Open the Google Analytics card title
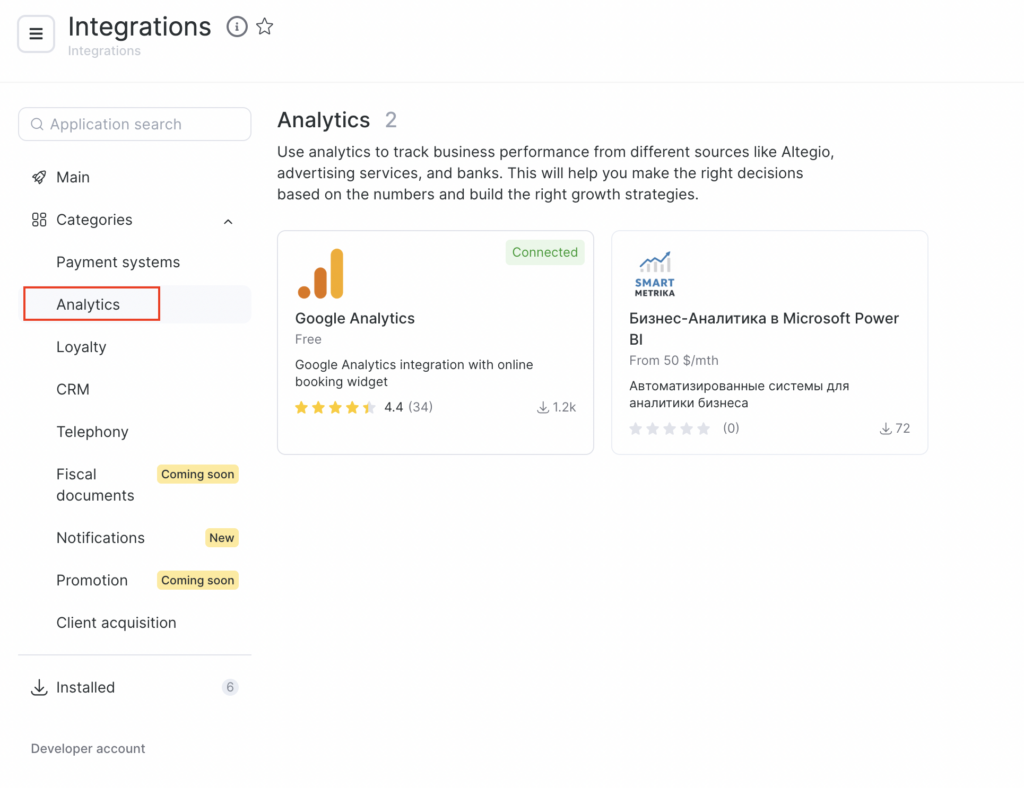The image size is (1024, 788). [x=354, y=318]
